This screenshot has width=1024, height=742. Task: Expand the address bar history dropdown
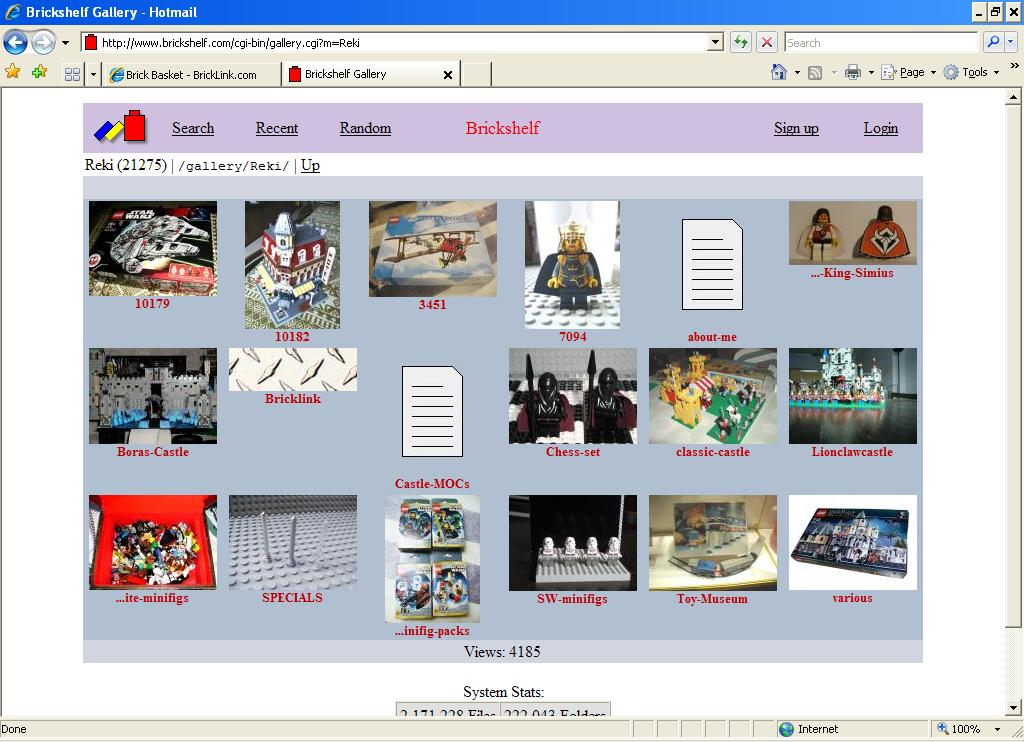(x=716, y=42)
